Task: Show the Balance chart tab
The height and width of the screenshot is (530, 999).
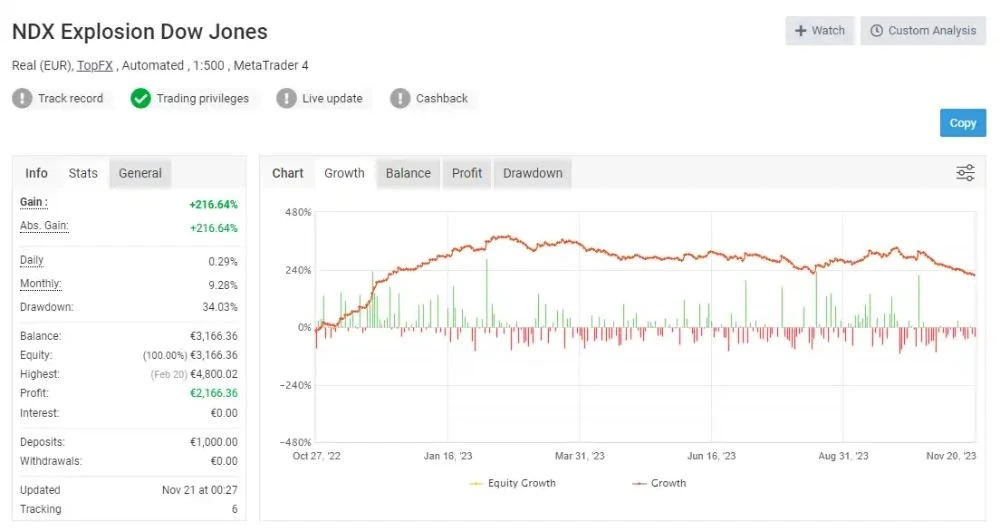Action: point(408,173)
